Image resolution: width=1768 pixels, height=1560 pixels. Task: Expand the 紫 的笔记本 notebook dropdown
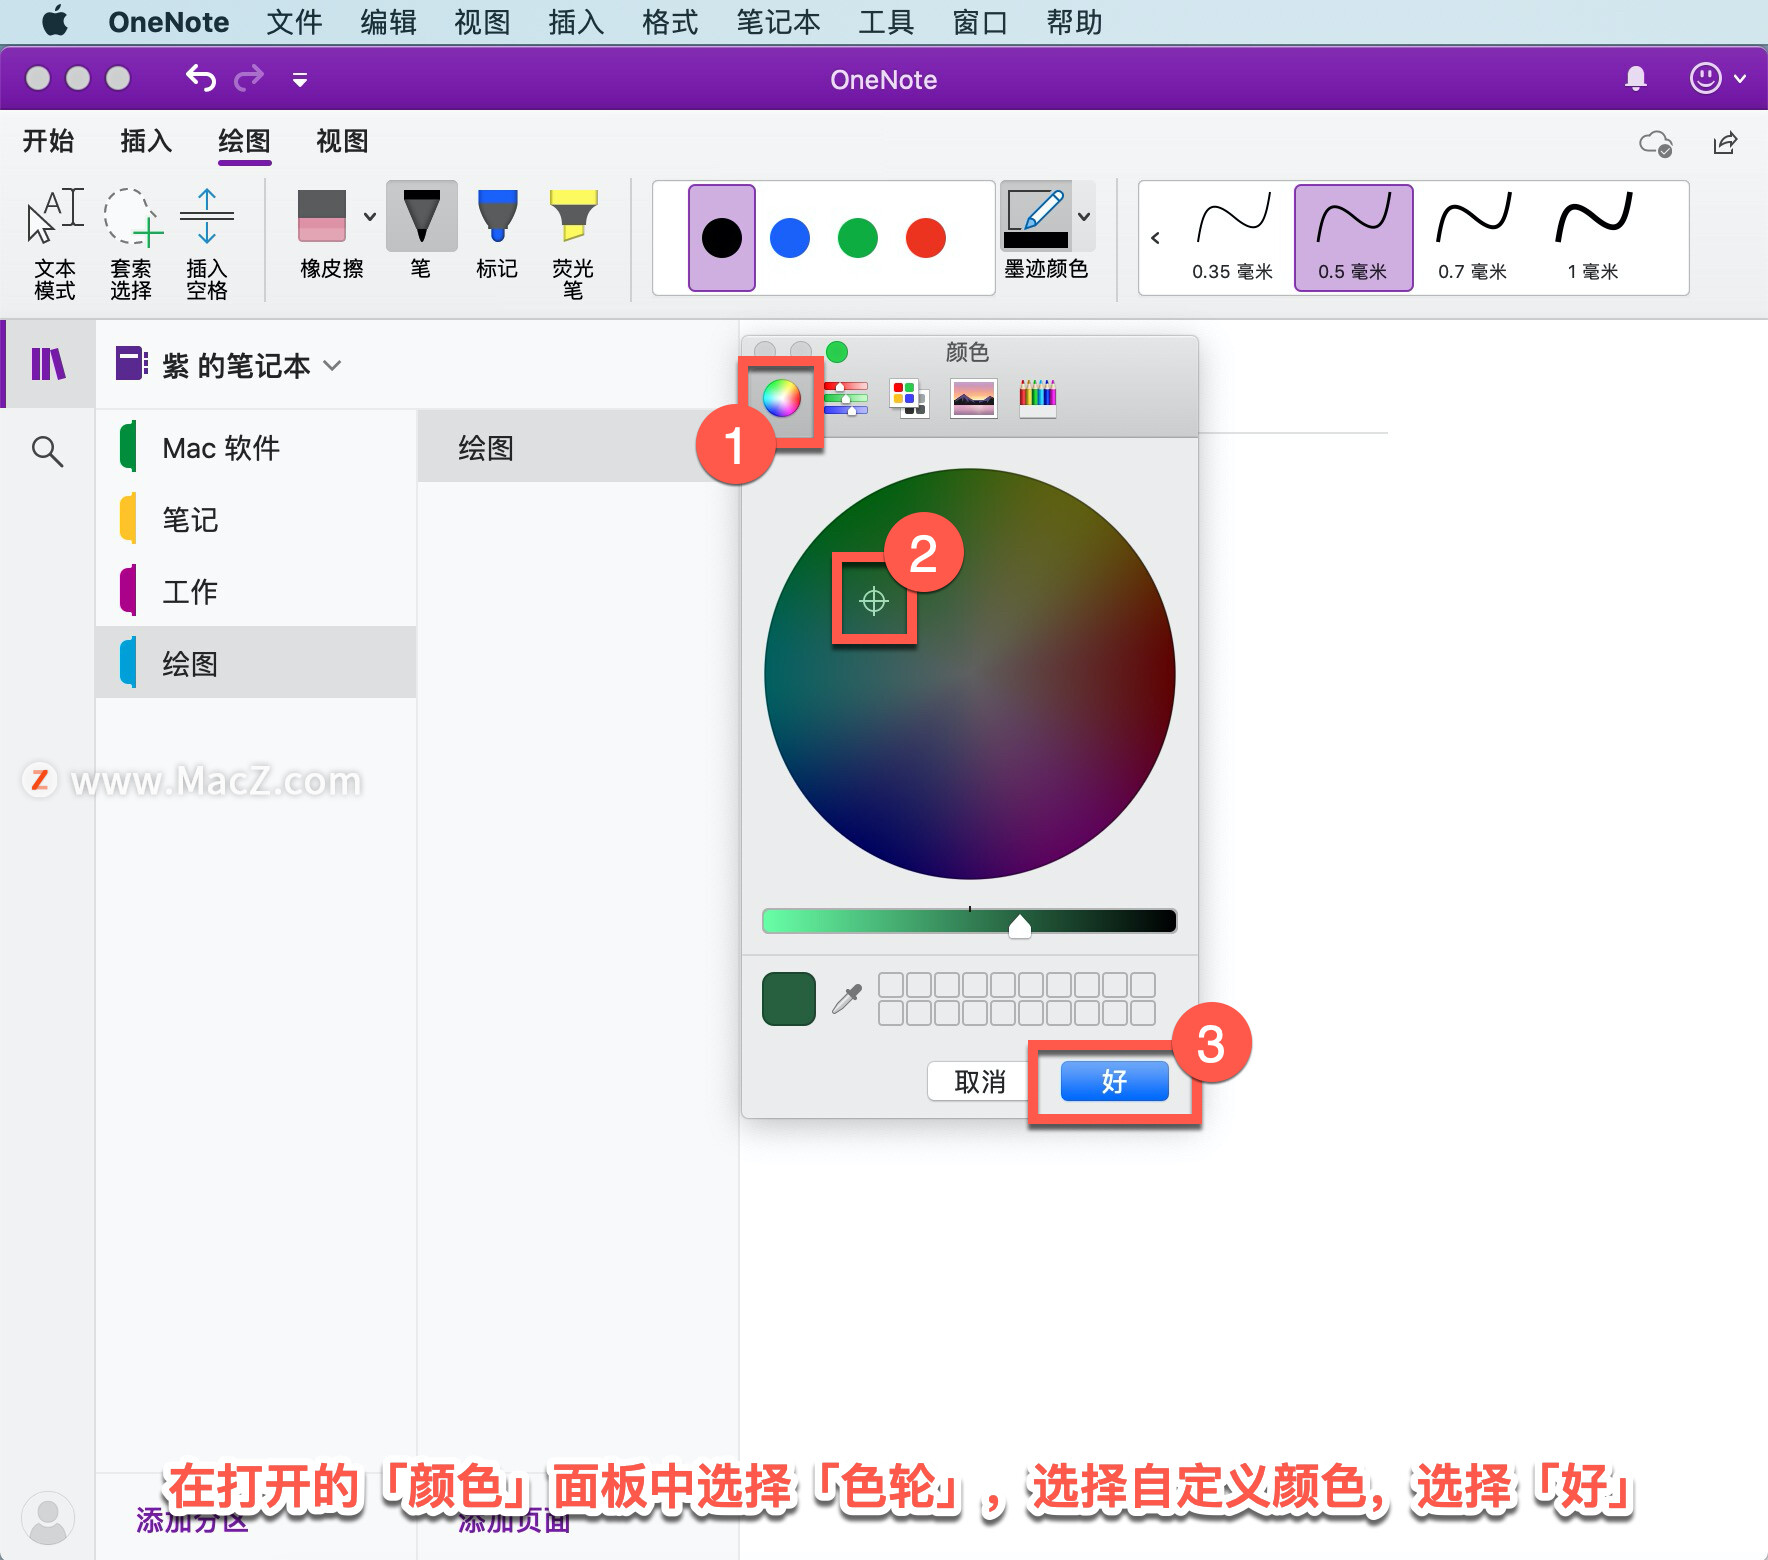point(333,366)
